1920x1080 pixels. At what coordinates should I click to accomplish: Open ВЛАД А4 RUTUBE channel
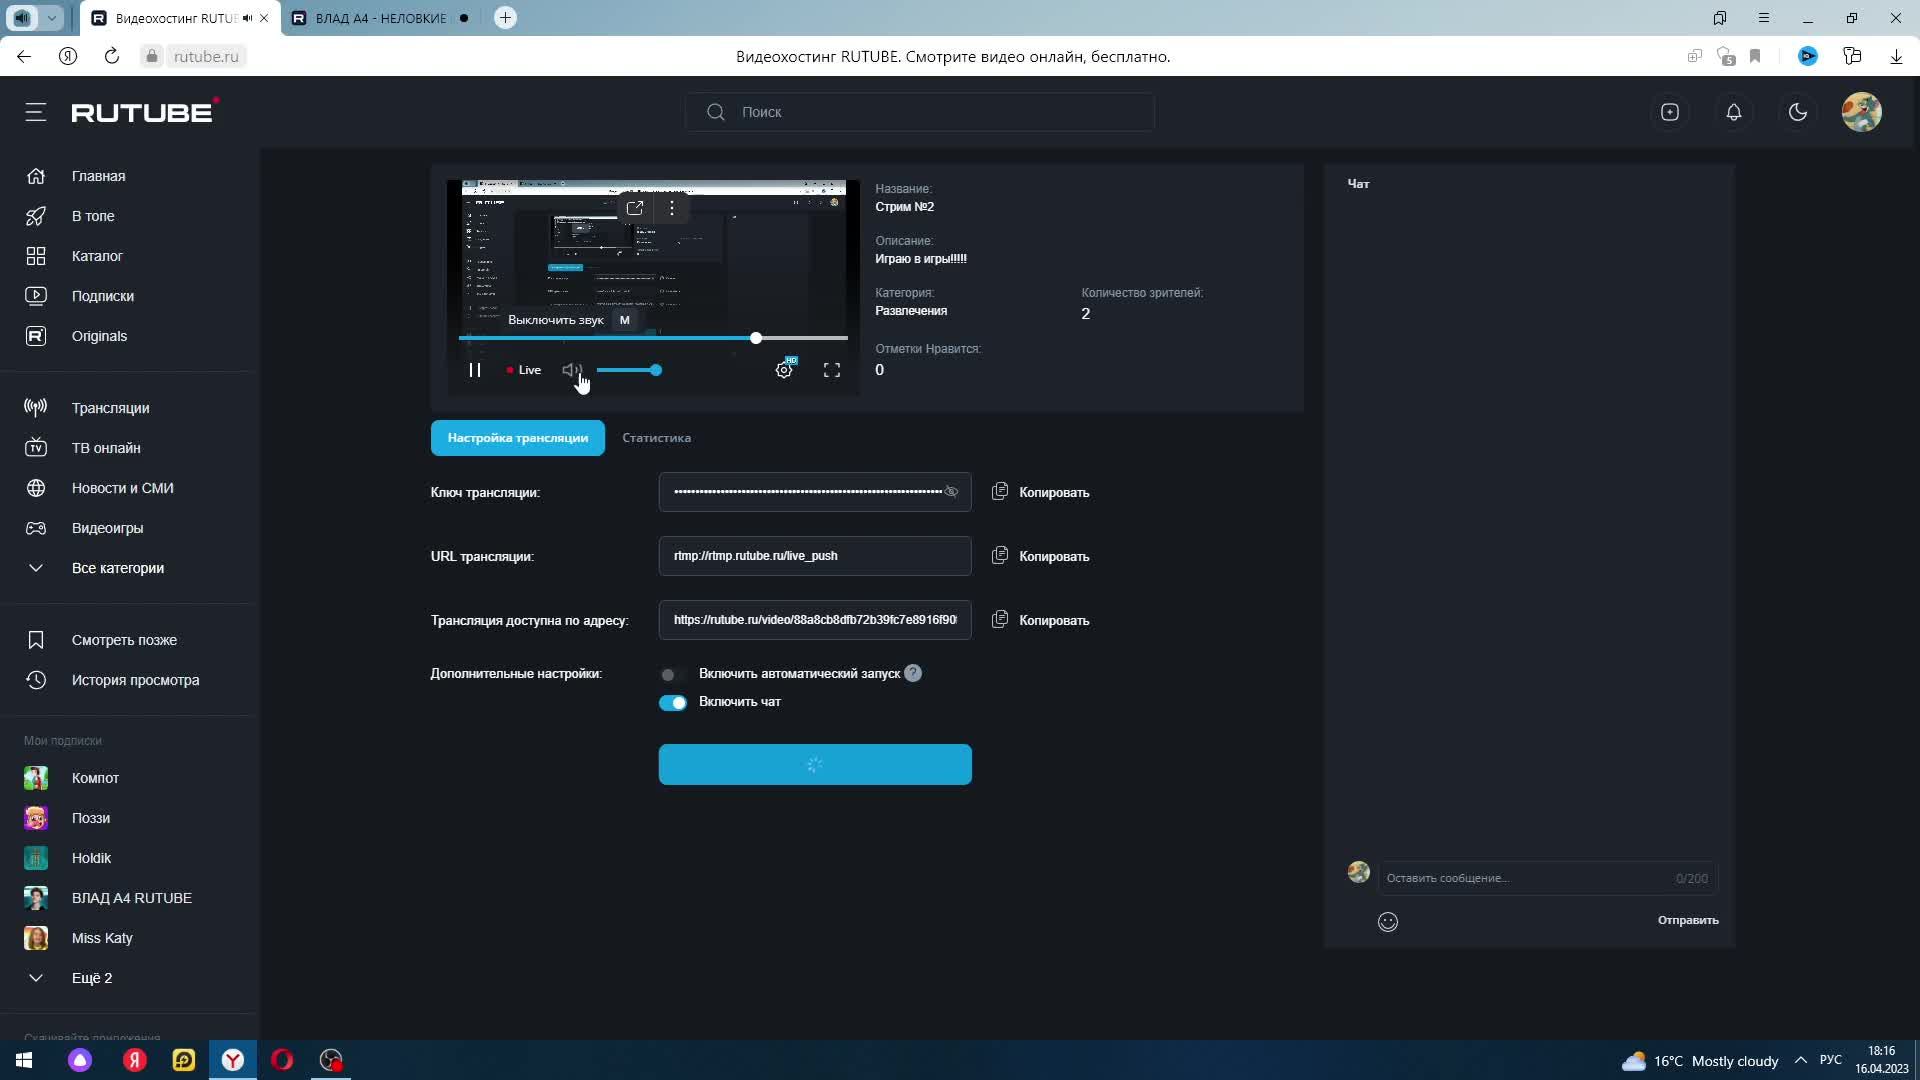(x=130, y=898)
